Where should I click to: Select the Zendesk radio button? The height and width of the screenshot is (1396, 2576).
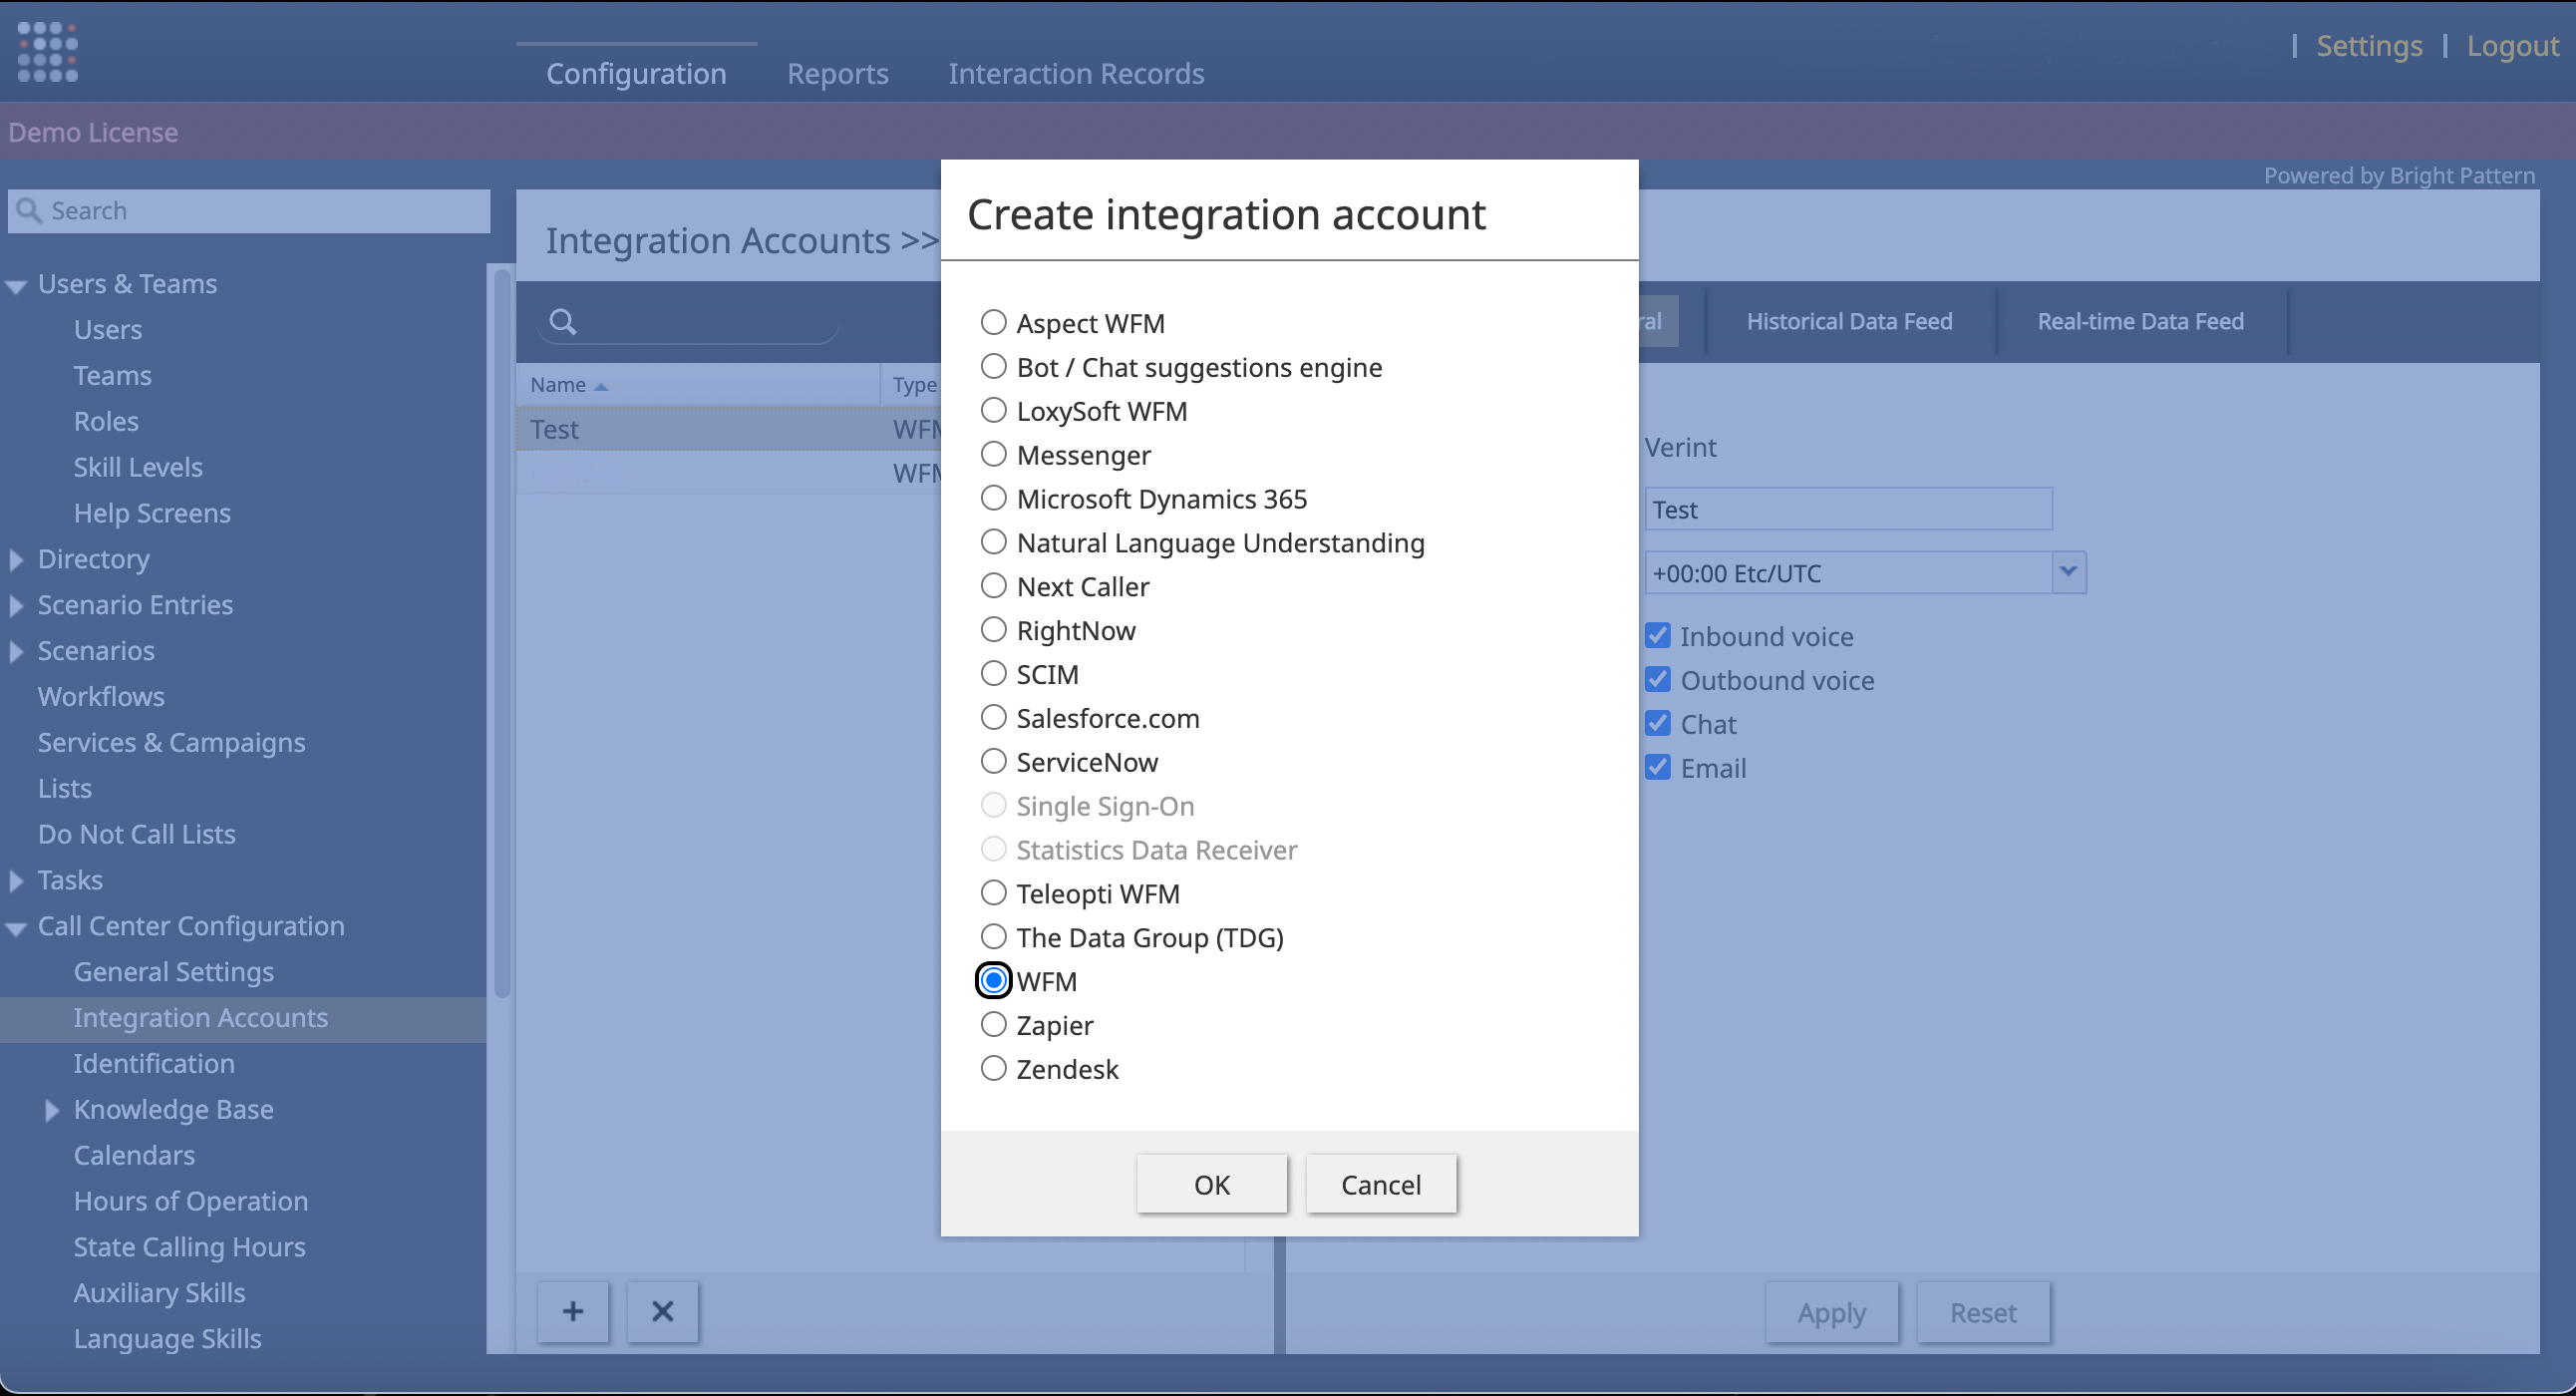tap(993, 1068)
